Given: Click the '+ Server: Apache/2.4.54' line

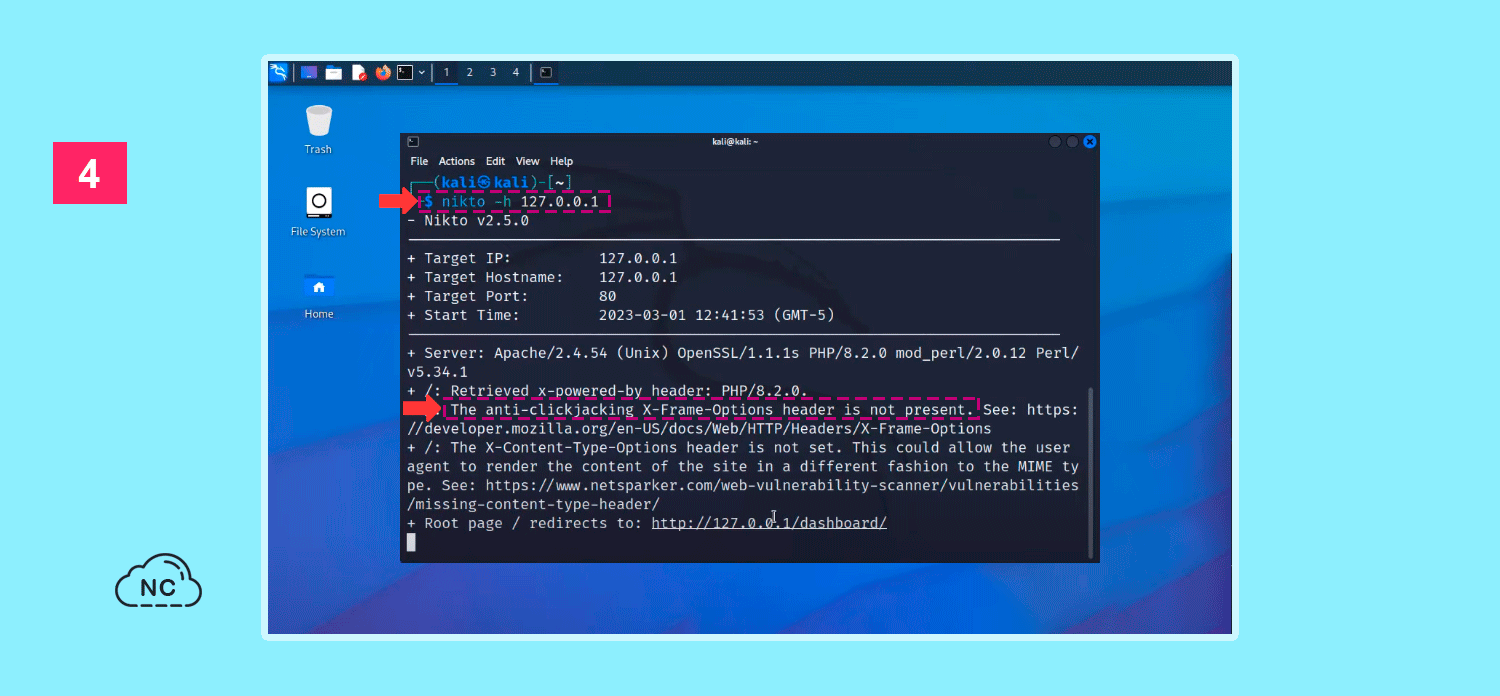Looking at the screenshot, I should (x=743, y=362).
